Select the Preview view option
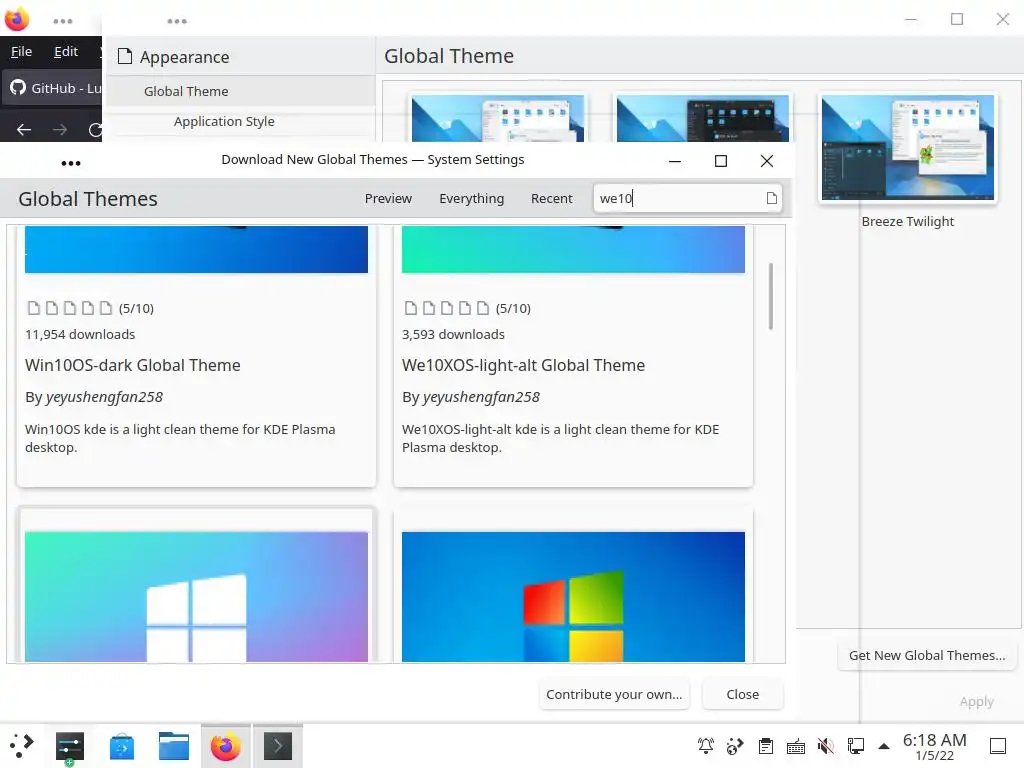This screenshot has height=768, width=1024. click(388, 199)
